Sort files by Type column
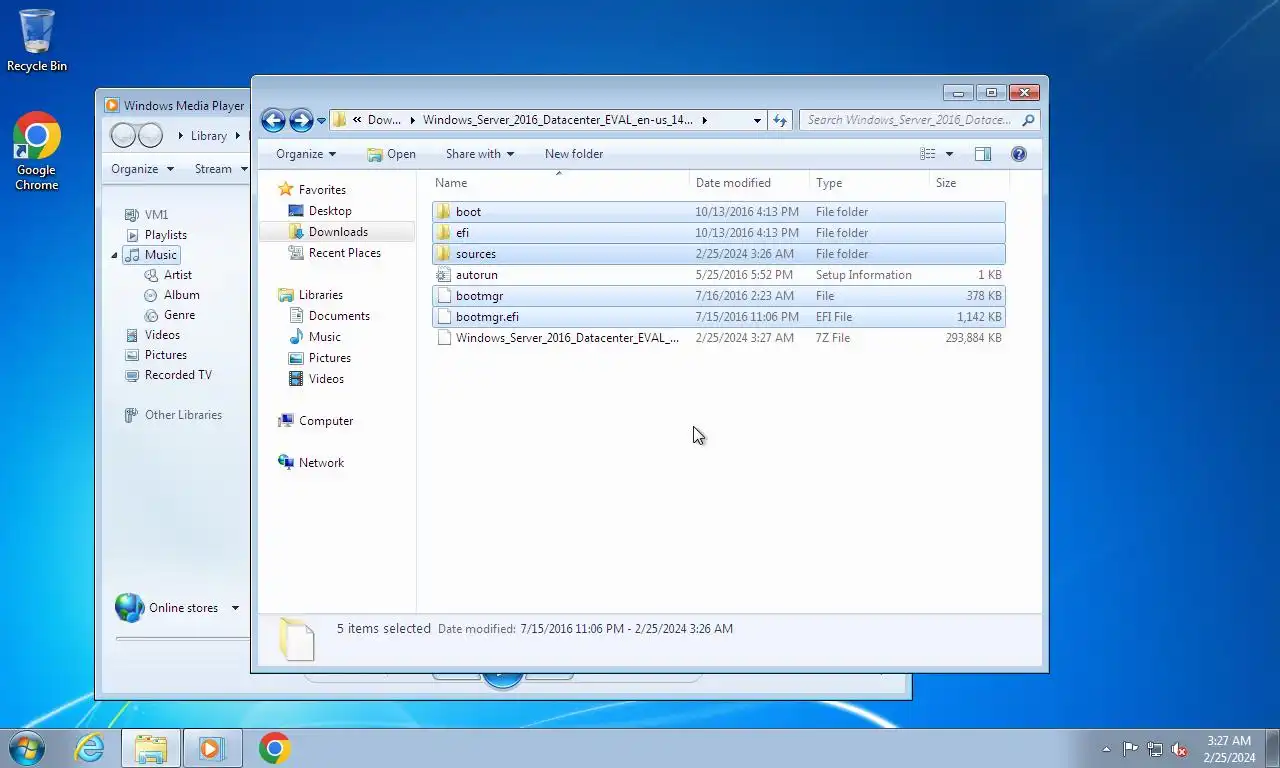Image resolution: width=1280 pixels, height=768 pixels. pyautogui.click(x=869, y=183)
